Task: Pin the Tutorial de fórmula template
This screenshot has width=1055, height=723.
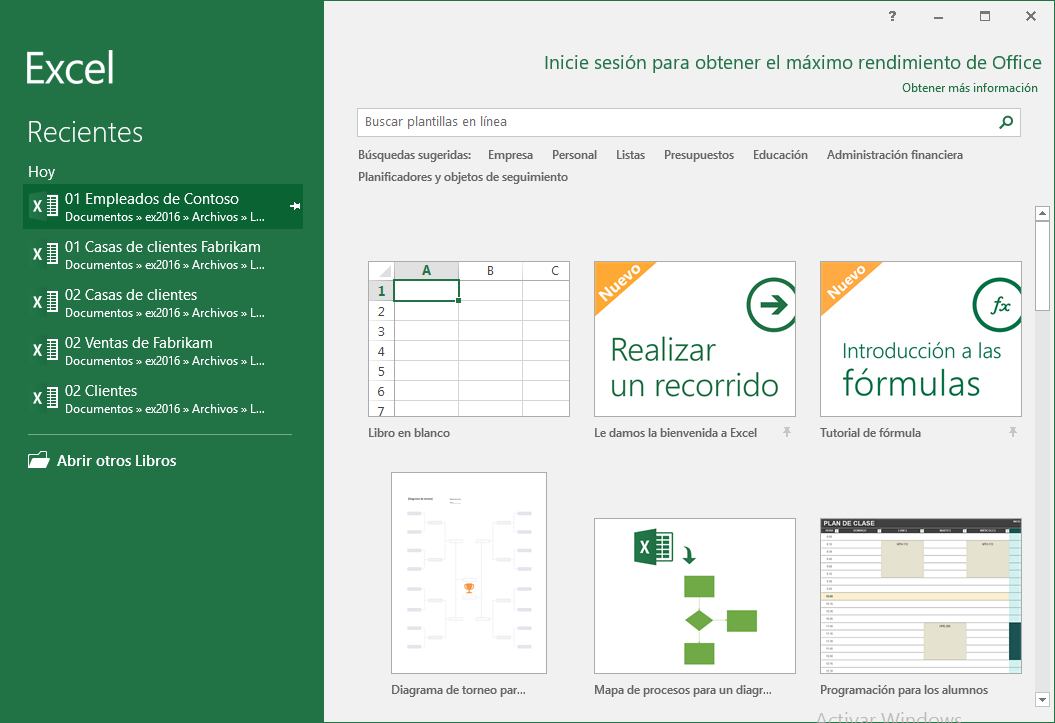Action: point(1013,432)
